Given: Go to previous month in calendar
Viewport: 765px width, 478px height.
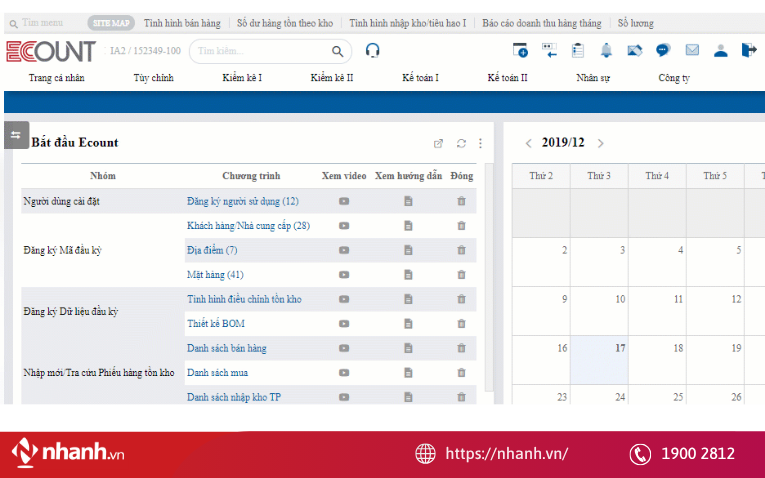Looking at the screenshot, I should [x=528, y=143].
